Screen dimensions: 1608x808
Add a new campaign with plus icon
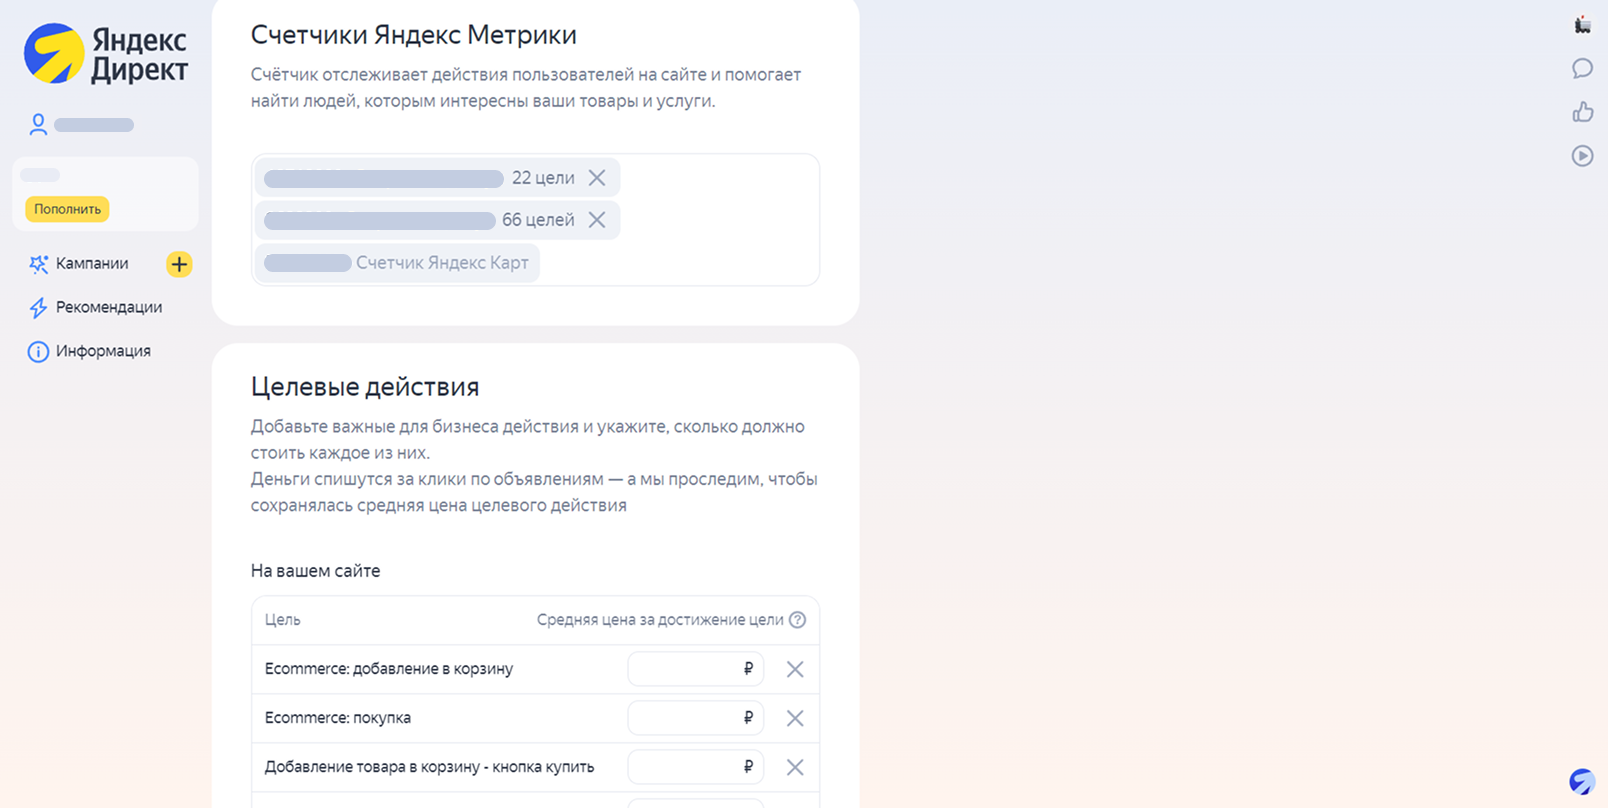pos(179,264)
